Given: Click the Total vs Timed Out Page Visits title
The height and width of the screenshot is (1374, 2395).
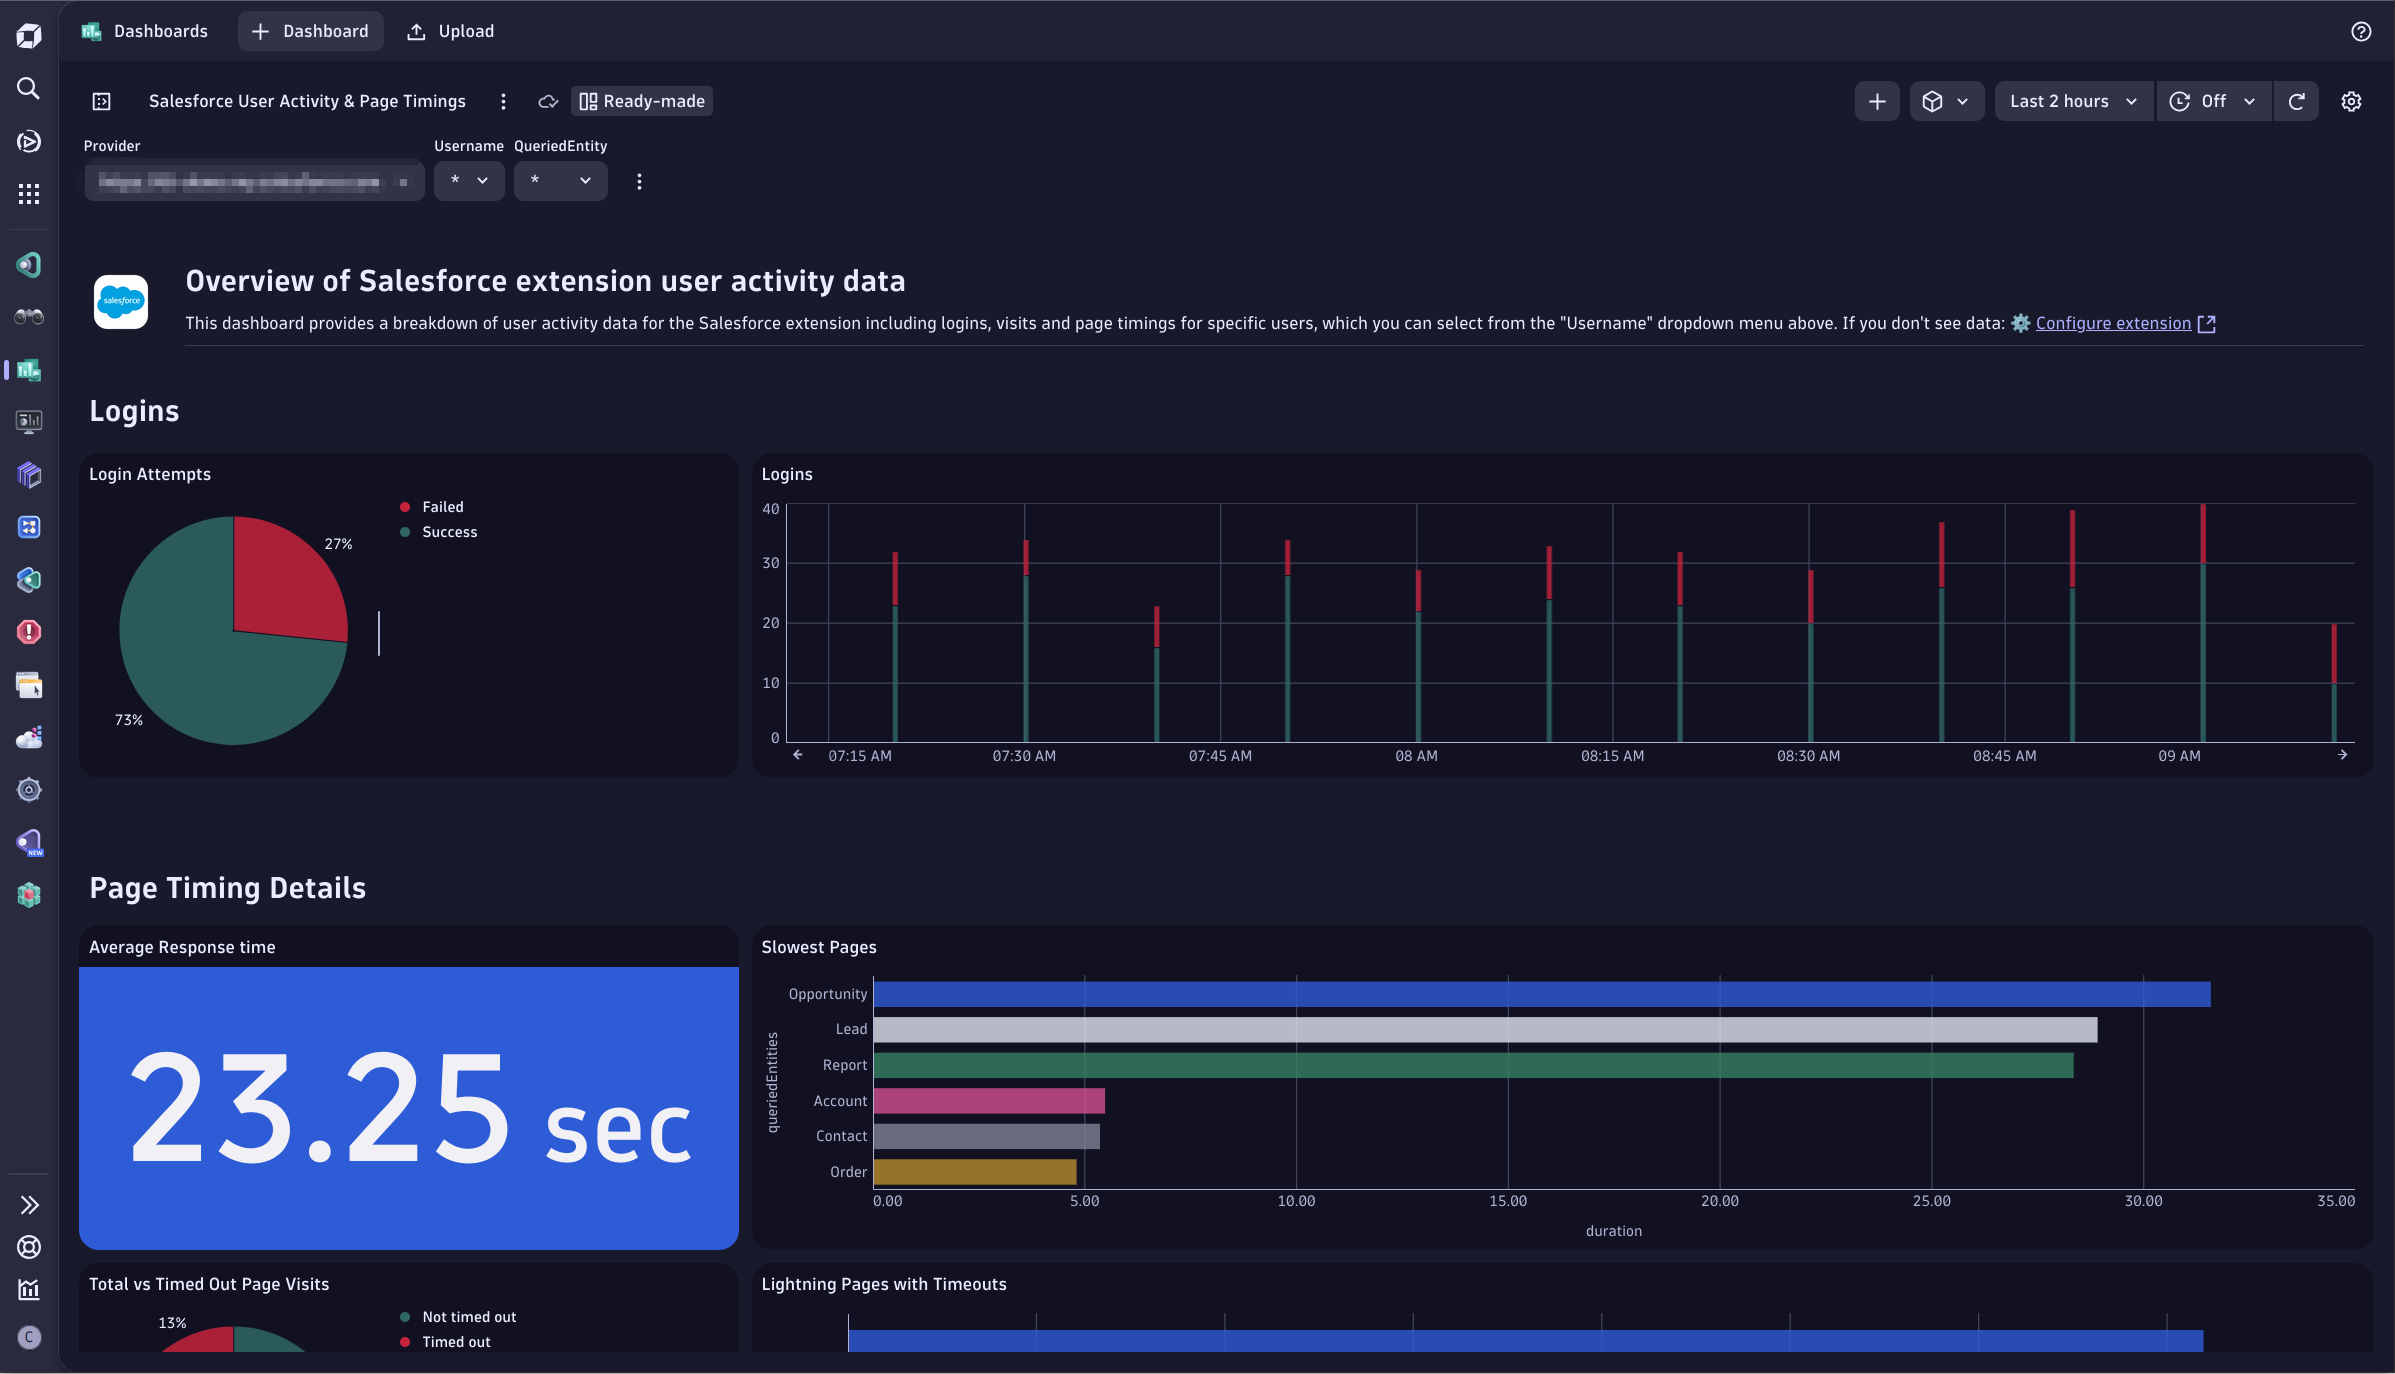Looking at the screenshot, I should [x=209, y=1284].
